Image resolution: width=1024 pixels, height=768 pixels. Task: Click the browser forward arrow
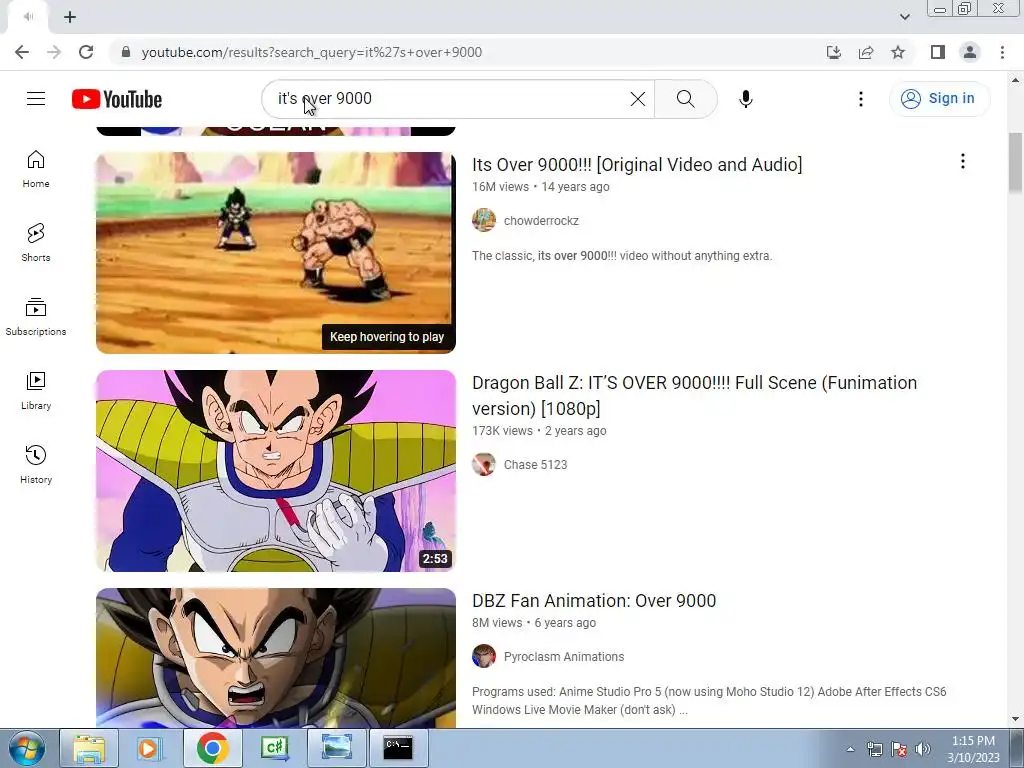[54, 52]
